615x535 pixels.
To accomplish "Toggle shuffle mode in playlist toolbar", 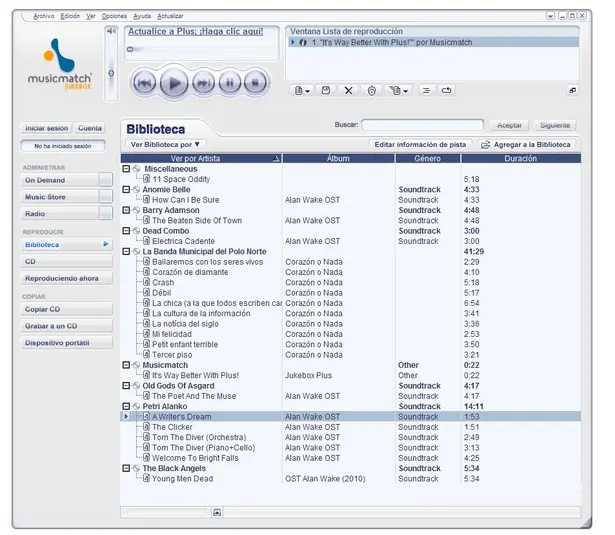I will tap(426, 91).
